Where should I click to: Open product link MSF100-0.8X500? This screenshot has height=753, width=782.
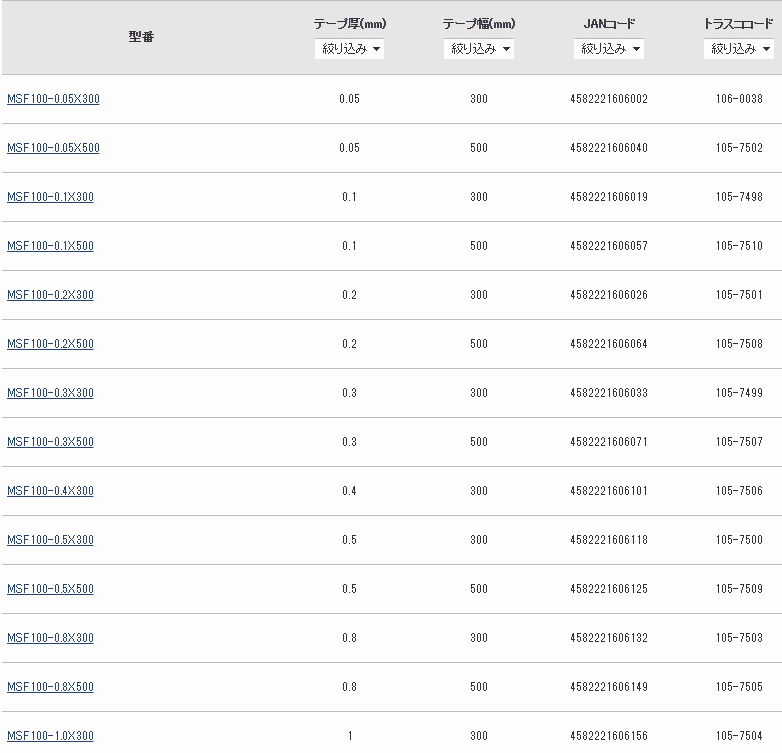pos(50,687)
